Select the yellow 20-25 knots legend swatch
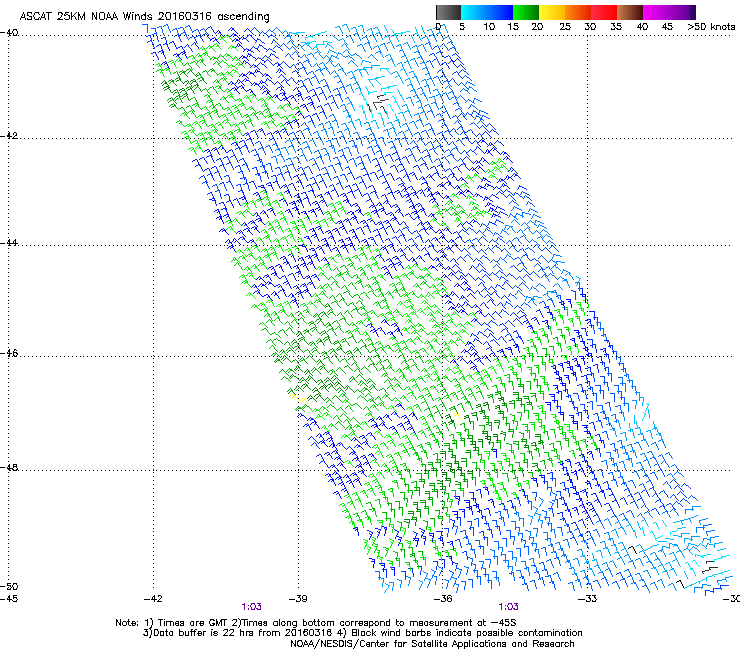 552,12
